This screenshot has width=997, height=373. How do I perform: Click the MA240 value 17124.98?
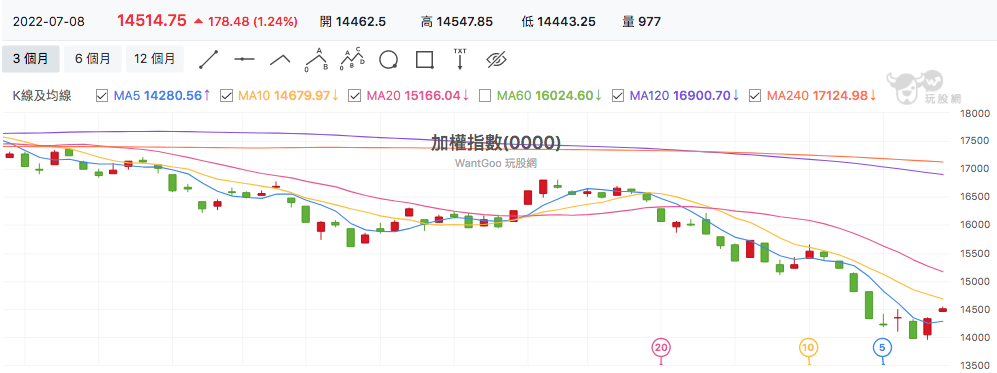tap(839, 96)
